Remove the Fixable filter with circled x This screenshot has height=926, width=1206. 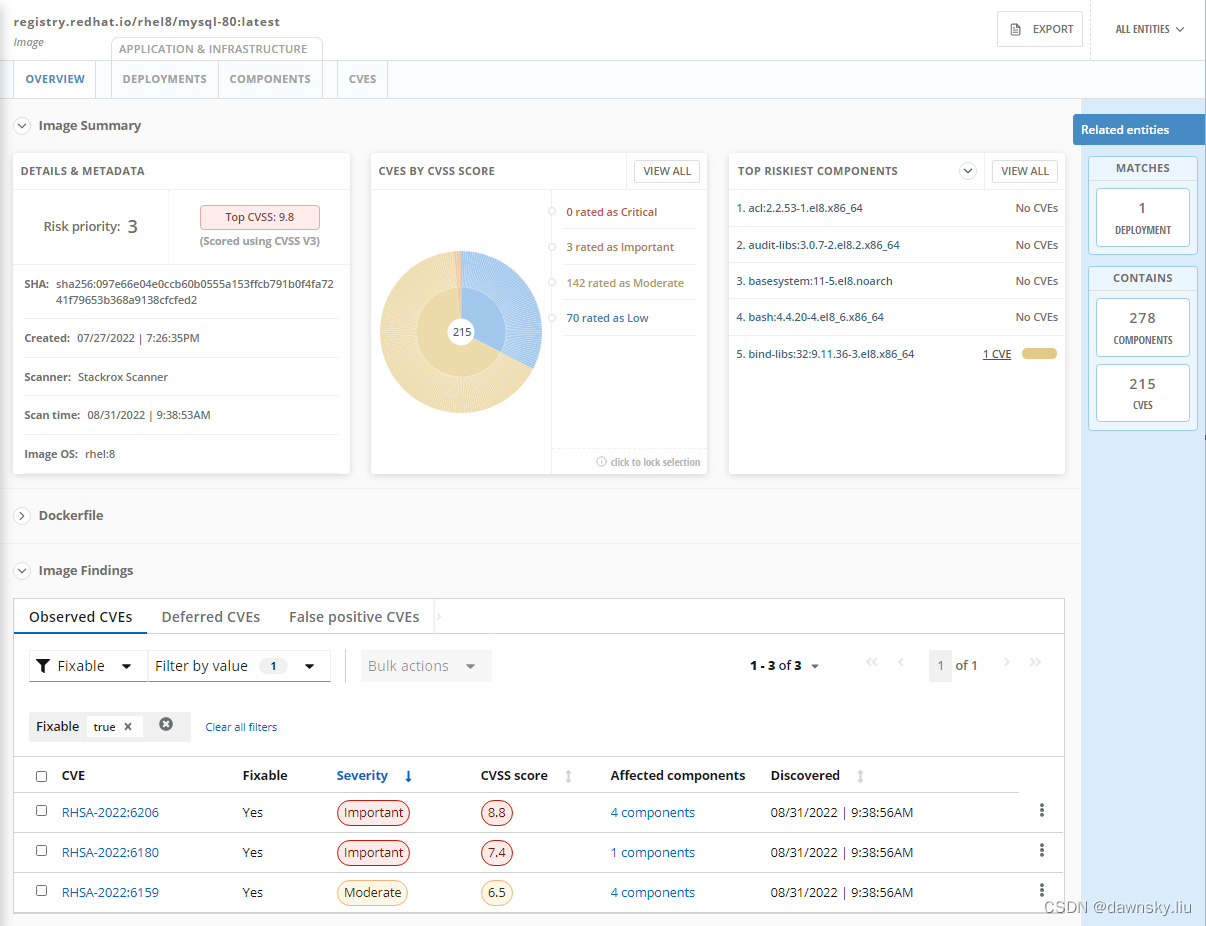(x=166, y=725)
